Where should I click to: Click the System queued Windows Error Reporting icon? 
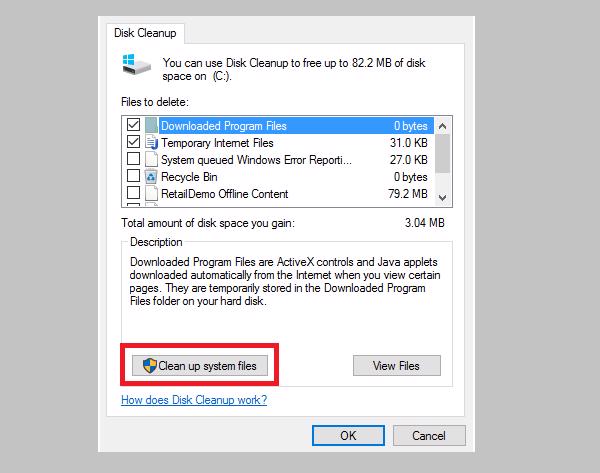point(152,160)
